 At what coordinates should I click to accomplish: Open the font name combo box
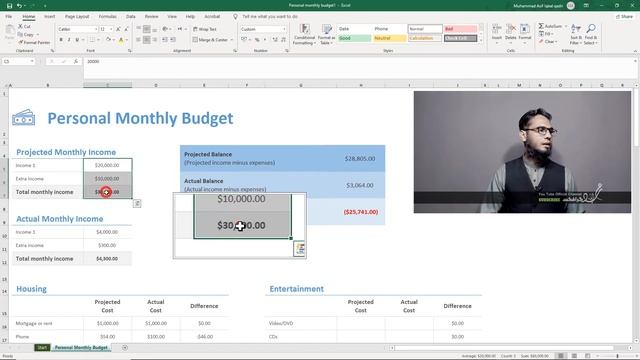click(x=78, y=29)
